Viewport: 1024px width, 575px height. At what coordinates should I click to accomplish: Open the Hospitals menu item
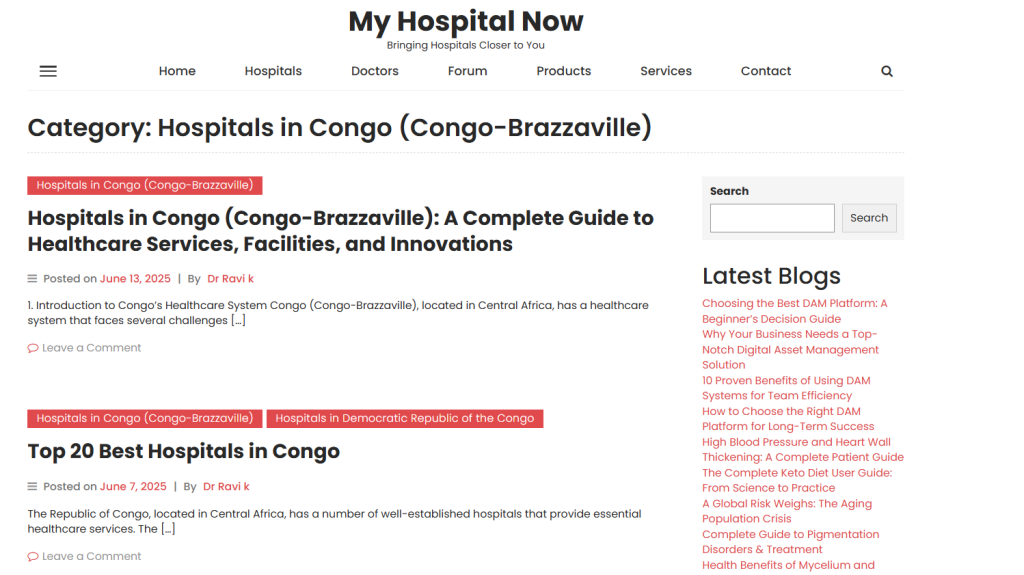pos(273,71)
